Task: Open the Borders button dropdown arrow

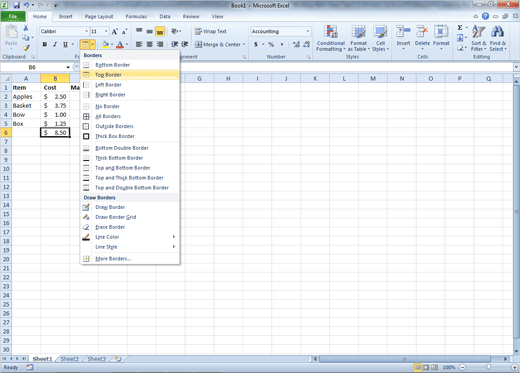Action: [93, 44]
